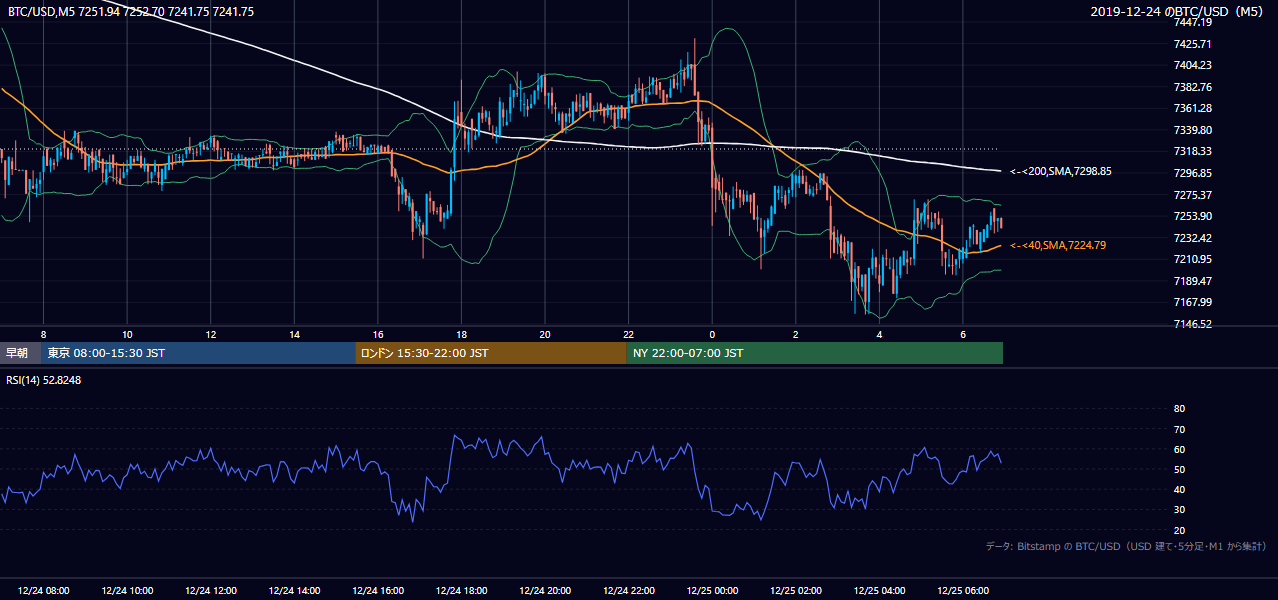Click hour marker 22 under price chart
Viewport: 1278px width, 600px height.
tap(628, 334)
